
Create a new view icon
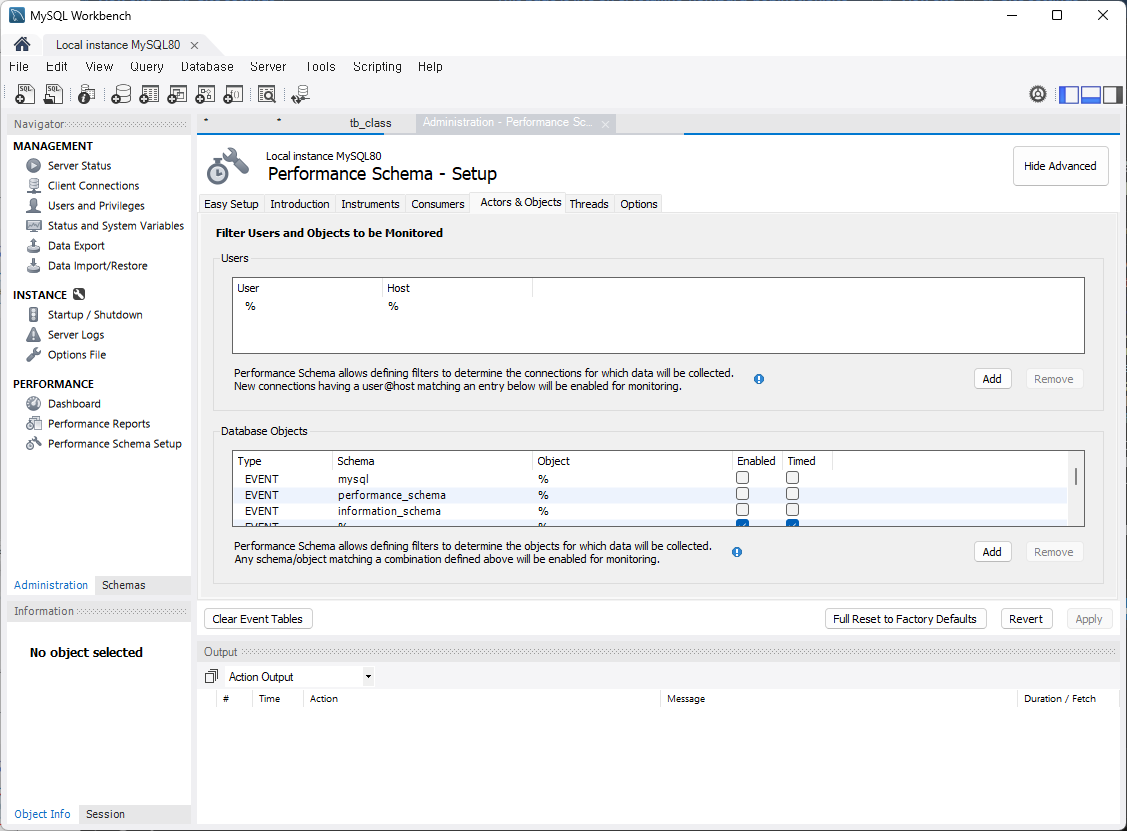(177, 94)
